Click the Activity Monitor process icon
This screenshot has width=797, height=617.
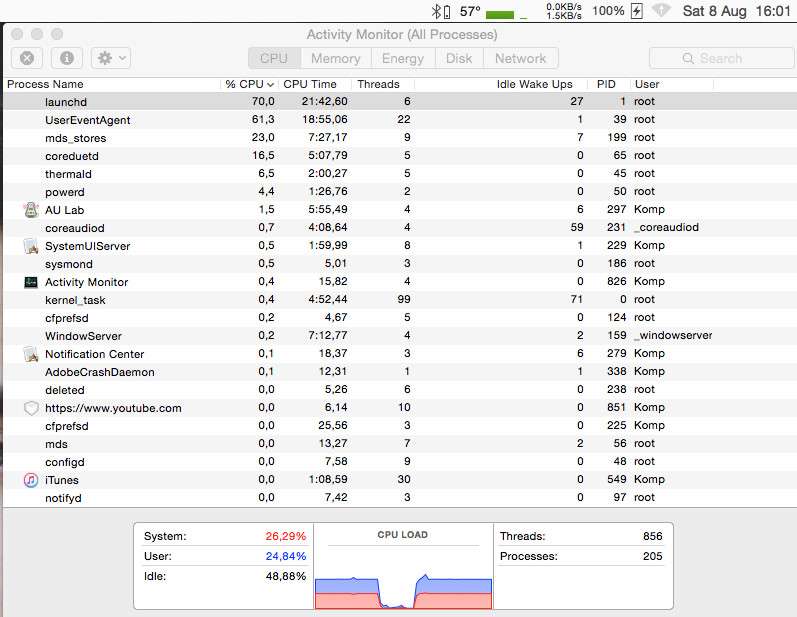click(31, 282)
